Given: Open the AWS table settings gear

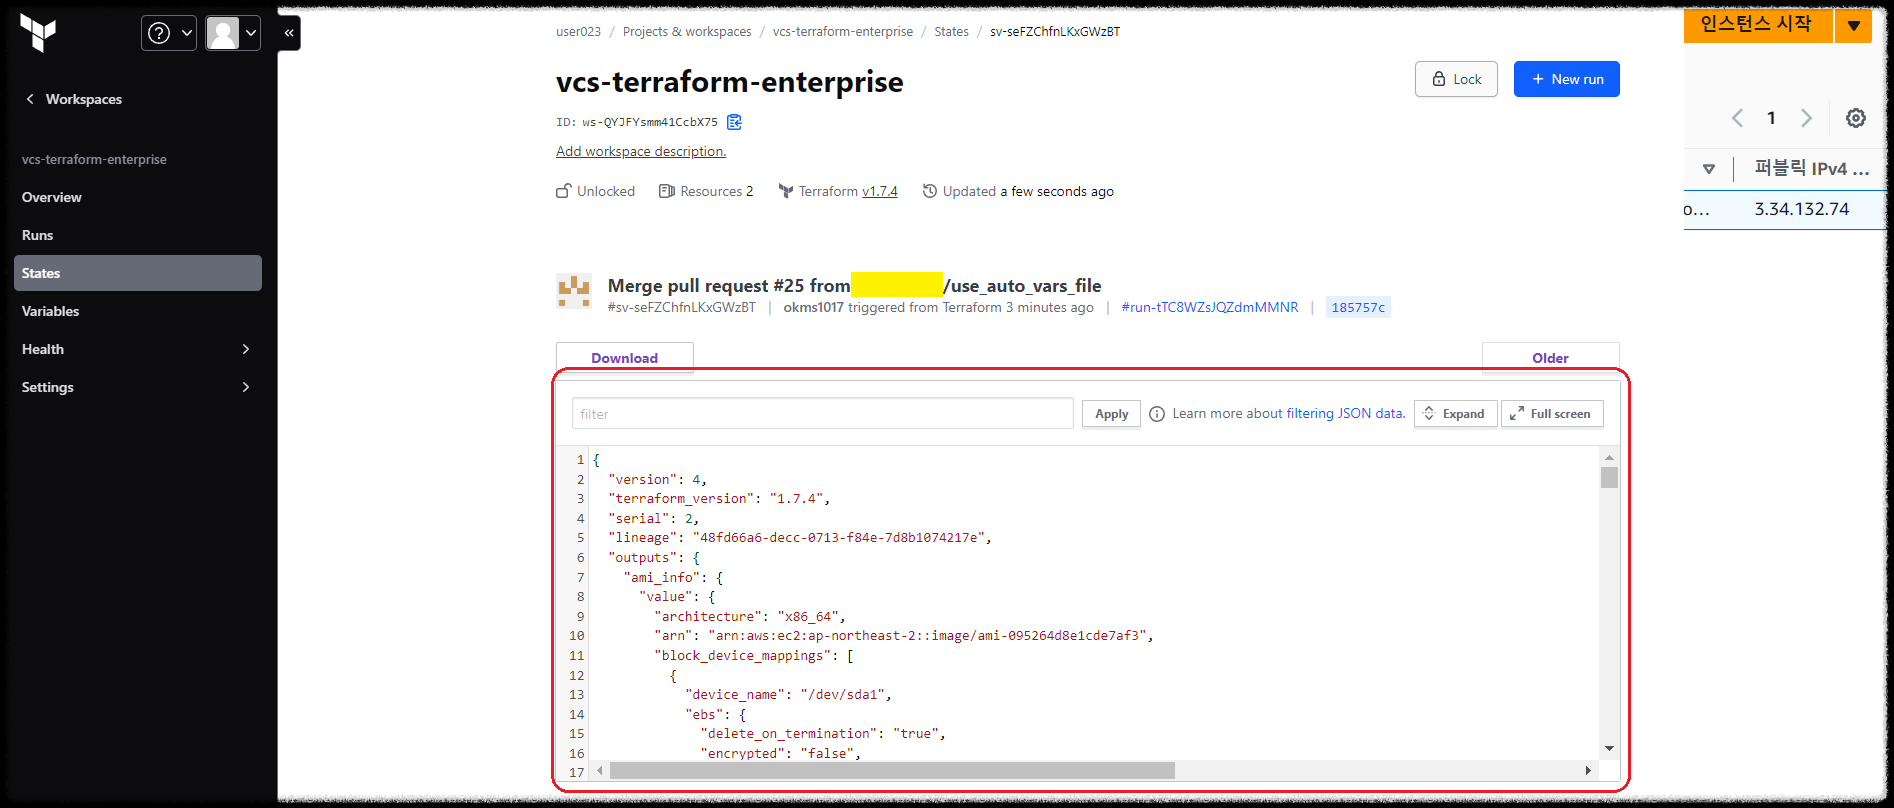Looking at the screenshot, I should point(1856,118).
